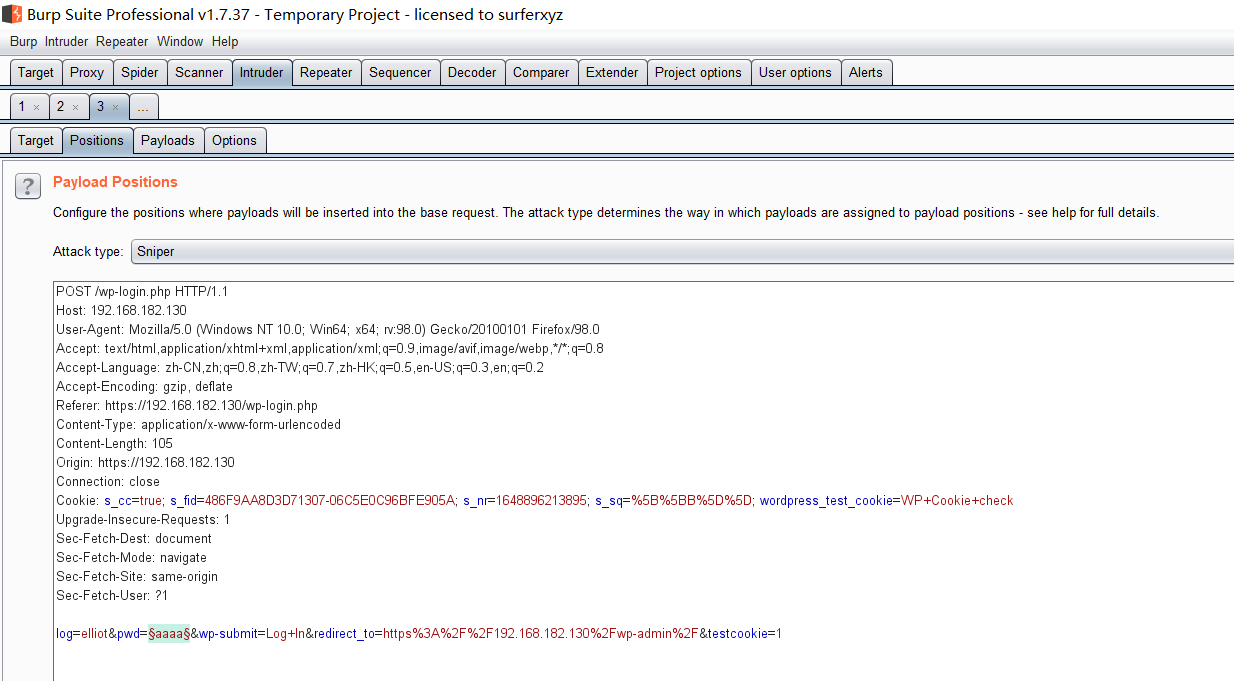This screenshot has height=681, width=1234.
Task: Switch to the Proxy tab
Action: click(87, 72)
